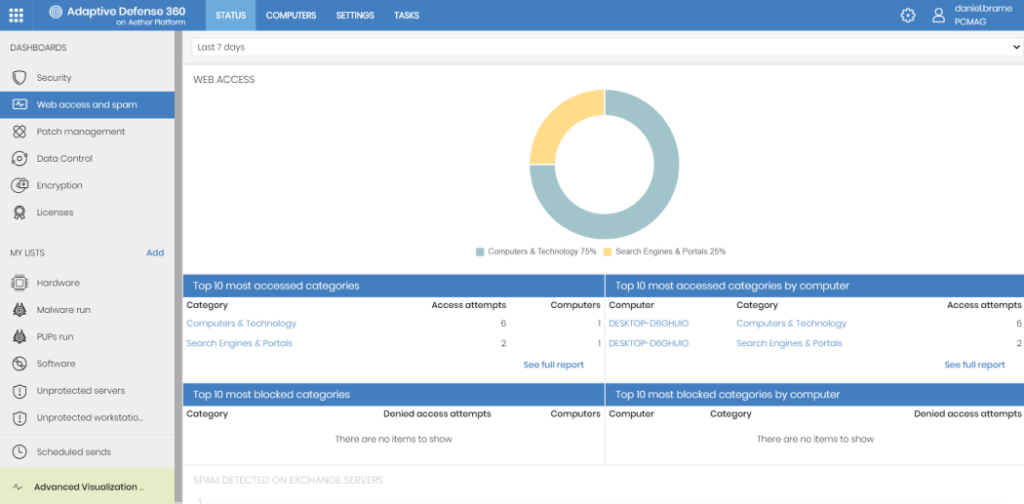This screenshot has height=504, width=1024.
Task: Click the Security shield icon
Action: [20, 78]
